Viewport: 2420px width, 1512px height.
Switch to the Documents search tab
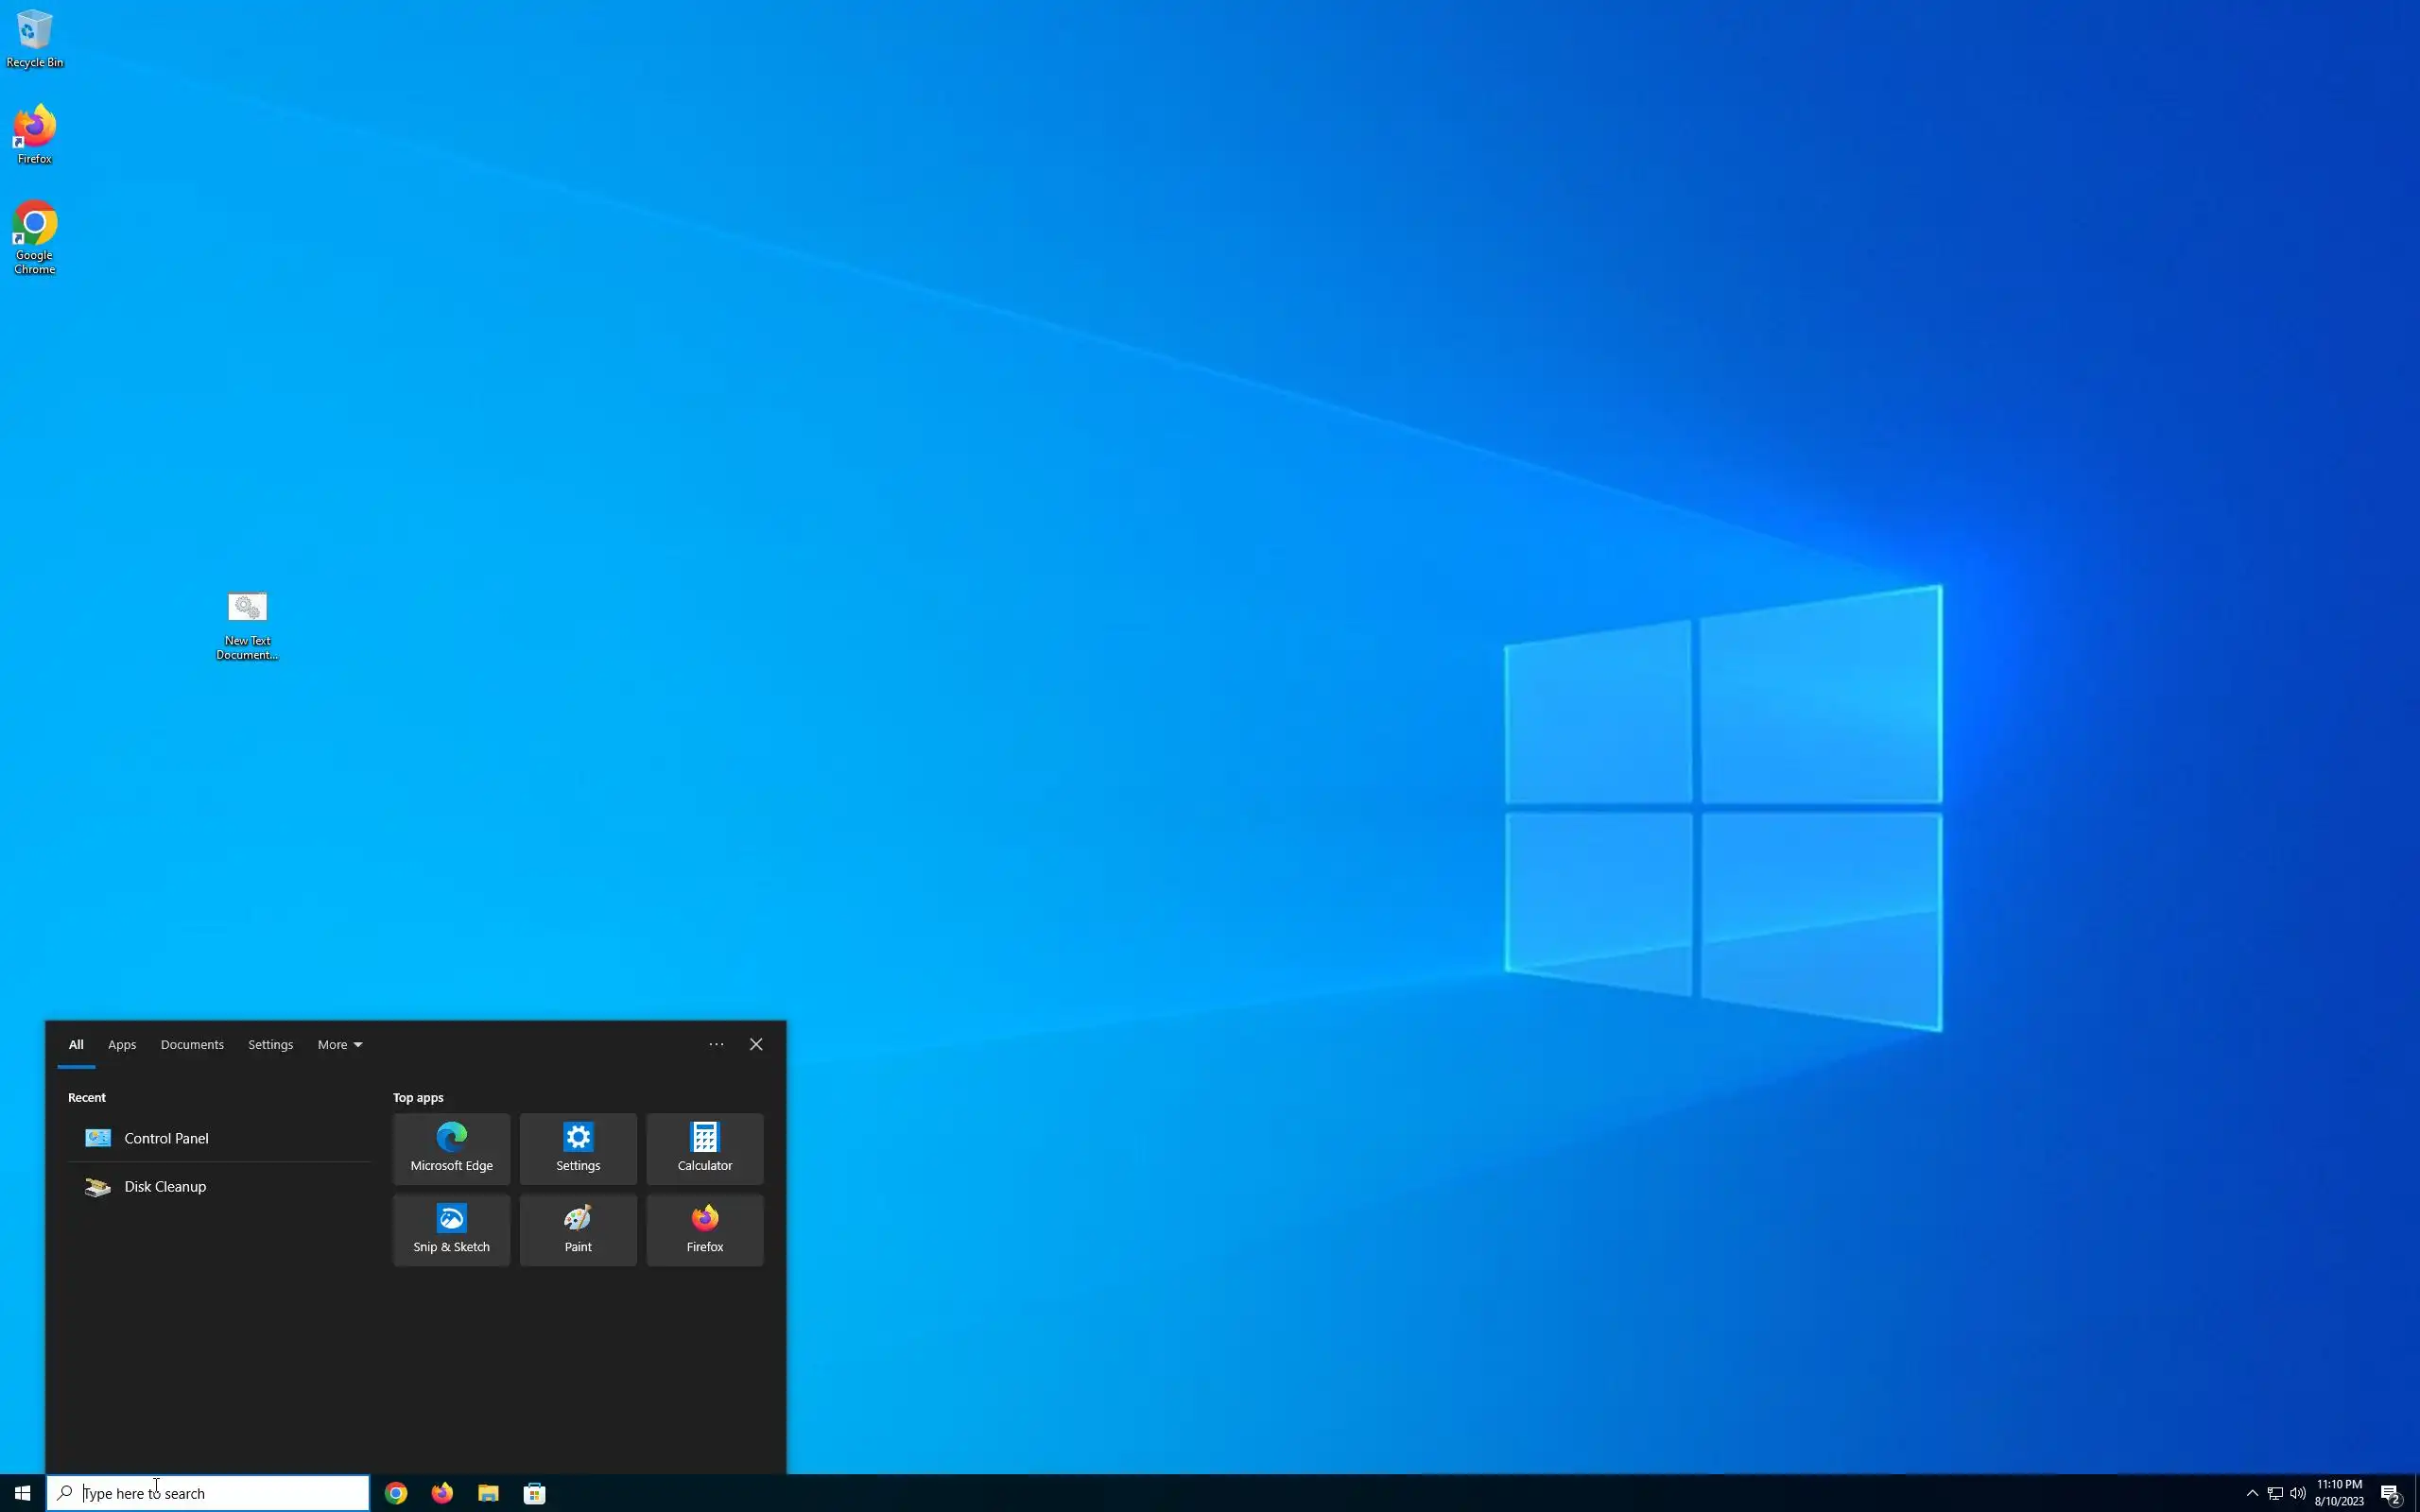point(192,1044)
